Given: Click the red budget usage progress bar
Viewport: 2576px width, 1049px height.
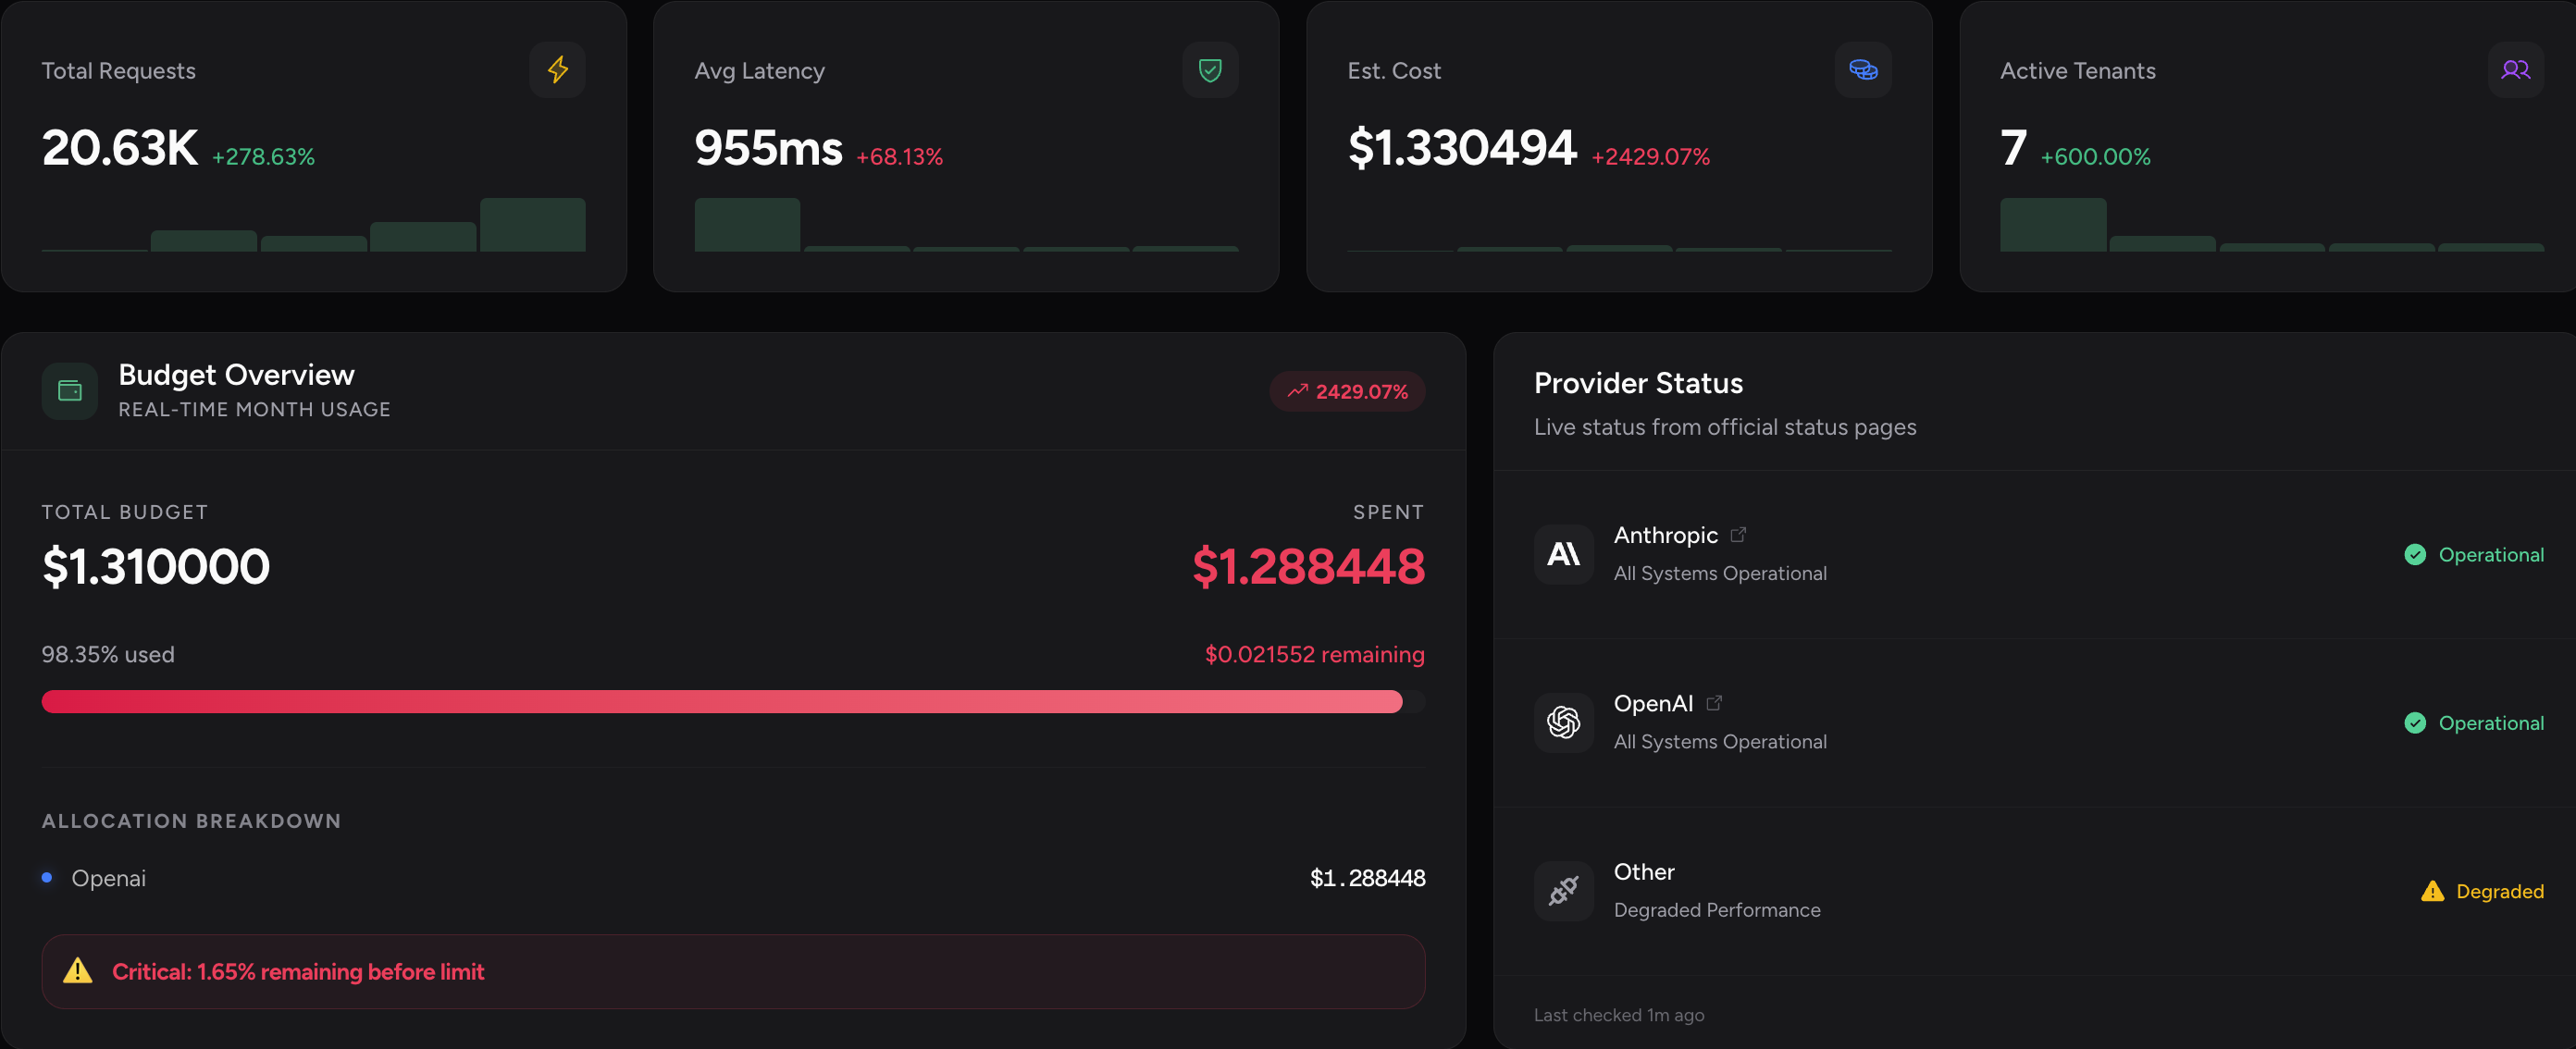Looking at the screenshot, I should tap(720, 702).
